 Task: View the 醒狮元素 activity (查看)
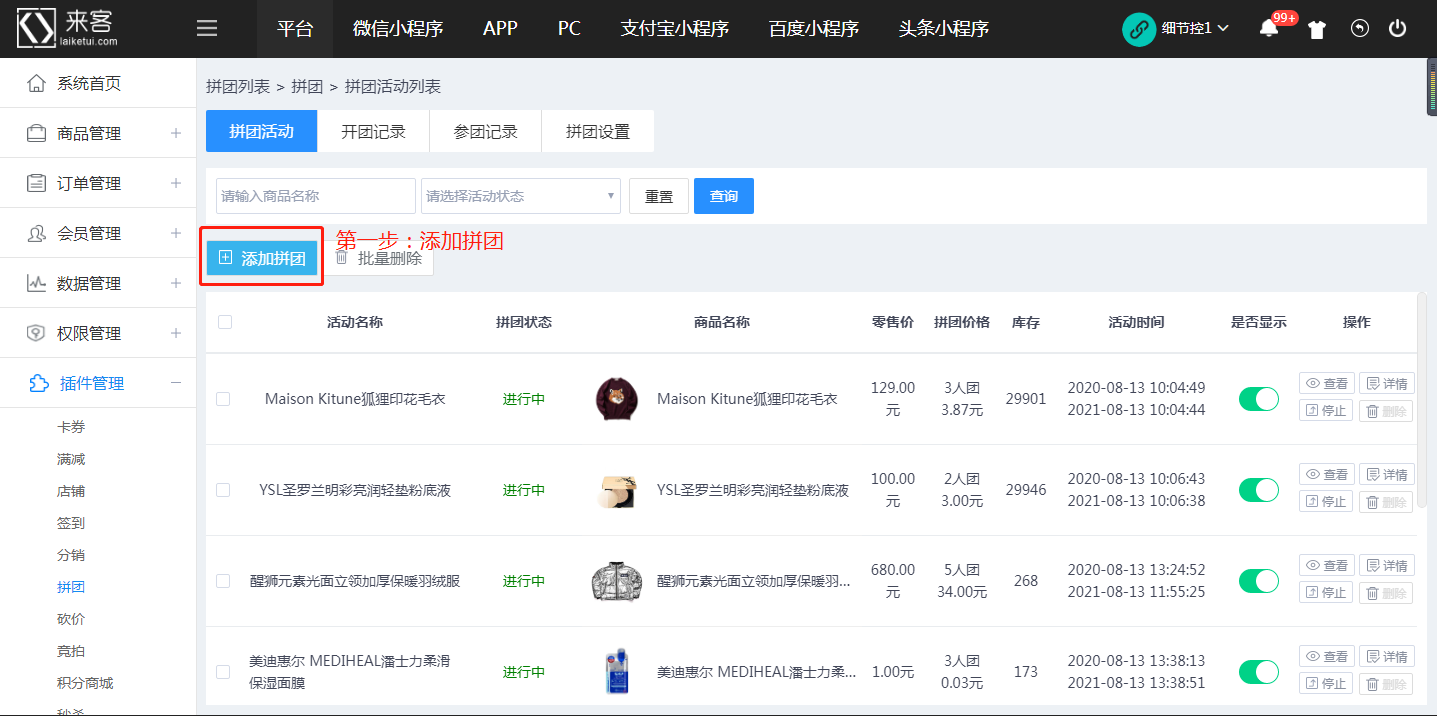coord(1326,565)
